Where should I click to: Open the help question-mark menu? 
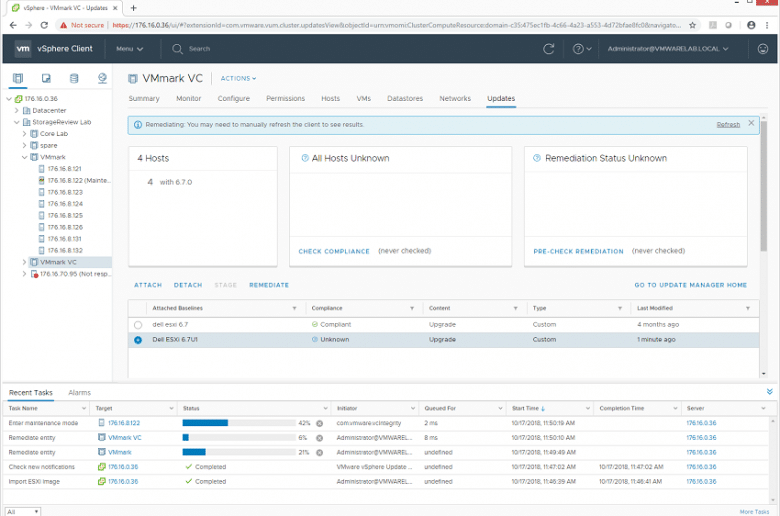pos(582,49)
